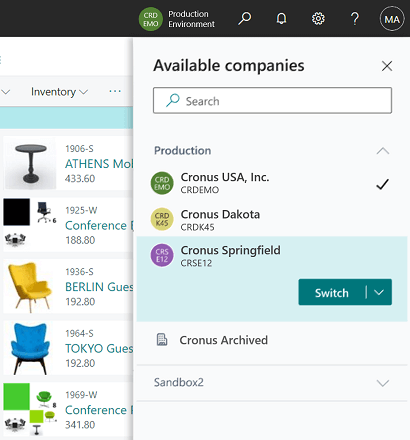Image resolution: width=410 pixels, height=440 pixels.
Task: Open notifications bell icon
Action: tap(281, 19)
